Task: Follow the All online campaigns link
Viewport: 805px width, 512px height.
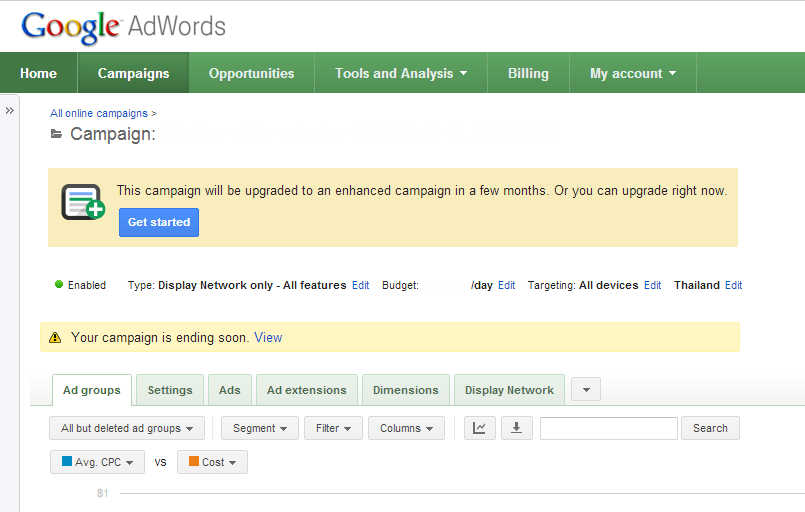Action: click(x=99, y=113)
